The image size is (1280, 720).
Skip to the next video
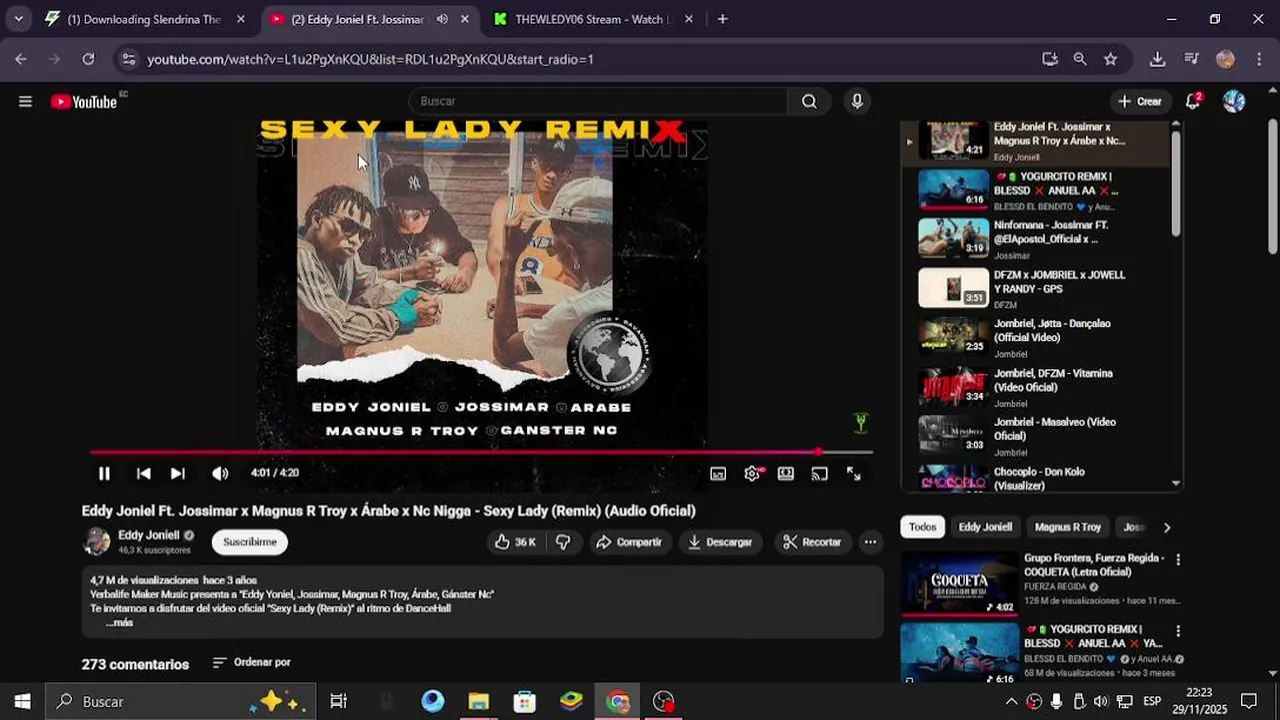pos(177,473)
